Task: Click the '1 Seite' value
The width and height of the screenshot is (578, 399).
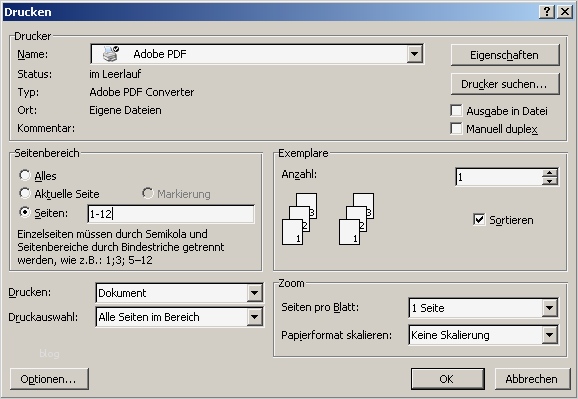Action: (x=428, y=308)
